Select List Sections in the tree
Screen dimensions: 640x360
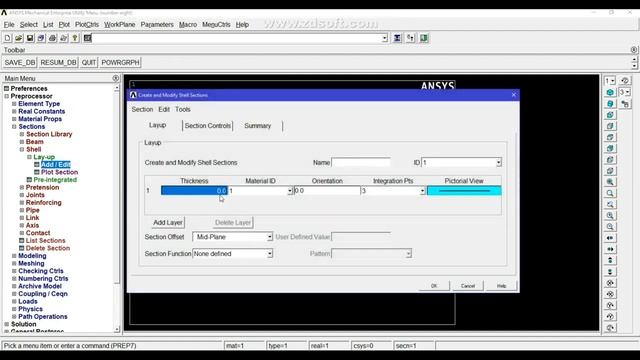click(x=45, y=240)
